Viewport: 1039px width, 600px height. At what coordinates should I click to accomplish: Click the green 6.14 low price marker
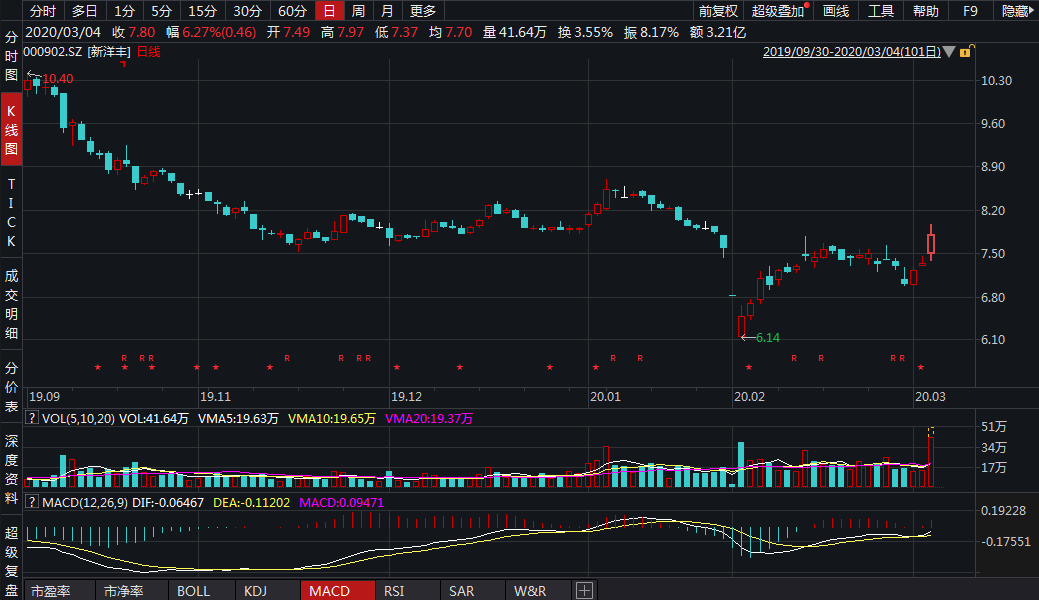pyautogui.click(x=767, y=337)
